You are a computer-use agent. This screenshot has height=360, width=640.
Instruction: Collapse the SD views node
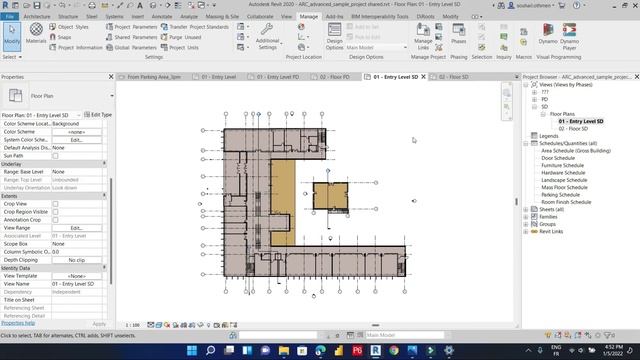coord(534,107)
